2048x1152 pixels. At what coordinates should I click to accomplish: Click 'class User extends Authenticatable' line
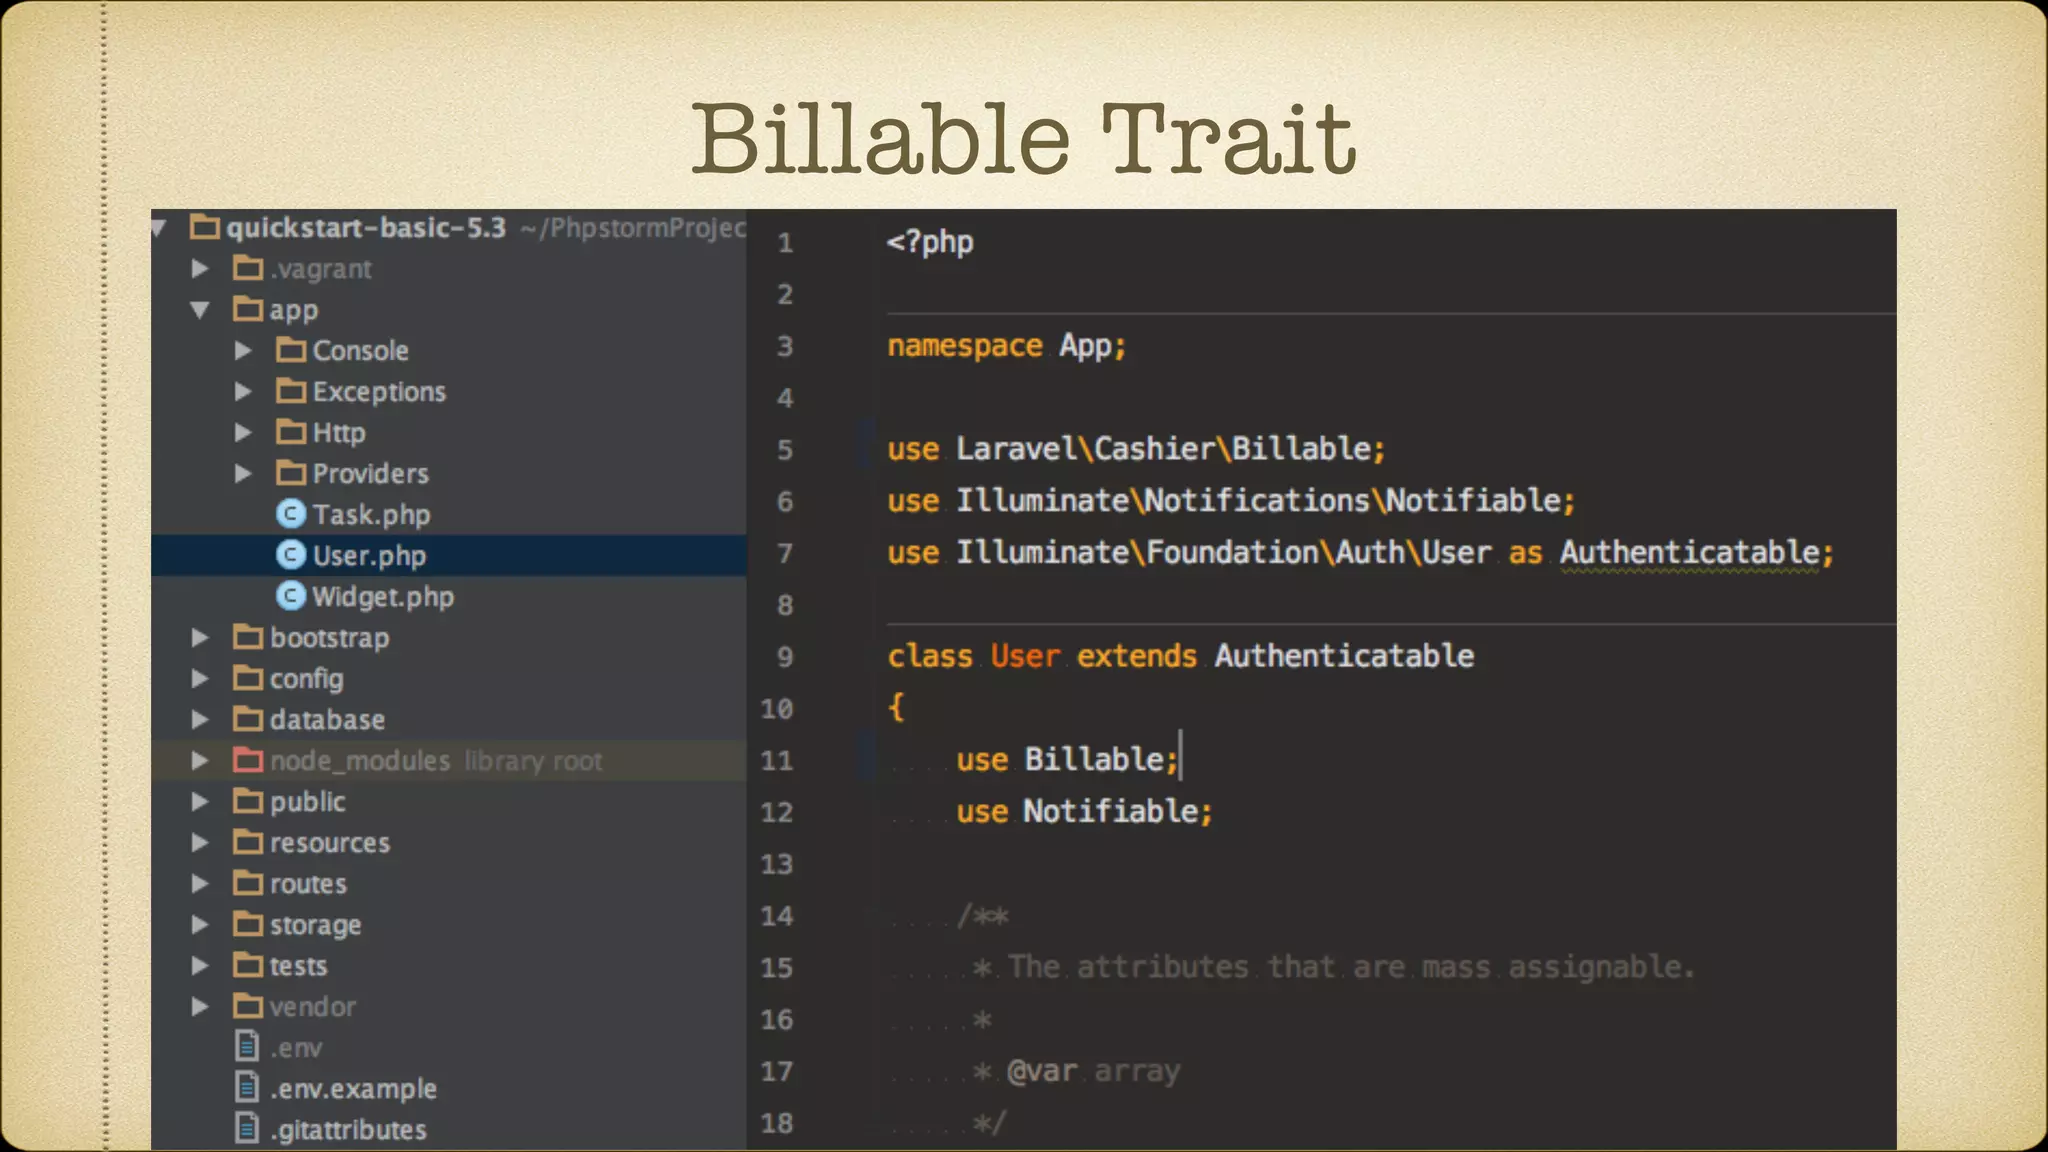(x=1181, y=656)
